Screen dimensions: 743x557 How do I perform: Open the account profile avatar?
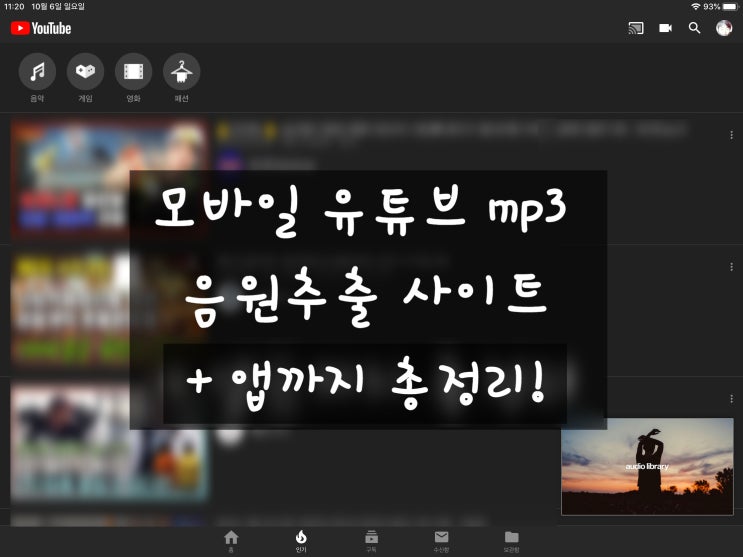[724, 28]
